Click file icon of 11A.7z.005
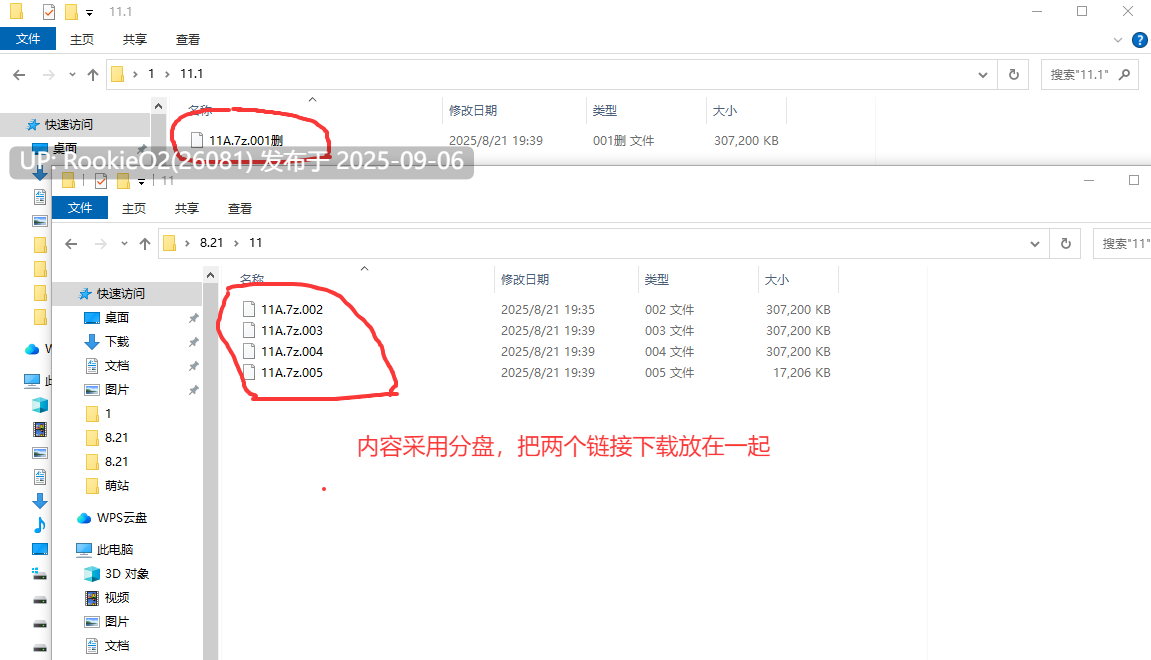1151x660 pixels. (x=249, y=372)
